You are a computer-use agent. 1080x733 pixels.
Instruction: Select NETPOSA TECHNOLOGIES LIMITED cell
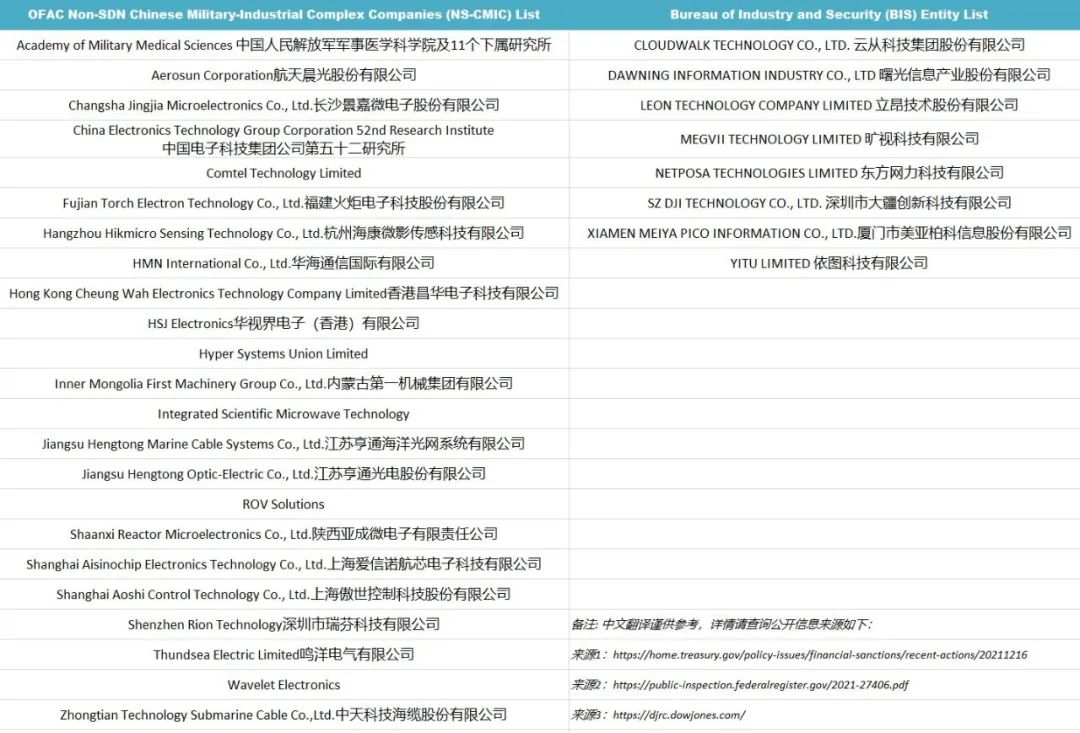click(x=825, y=173)
